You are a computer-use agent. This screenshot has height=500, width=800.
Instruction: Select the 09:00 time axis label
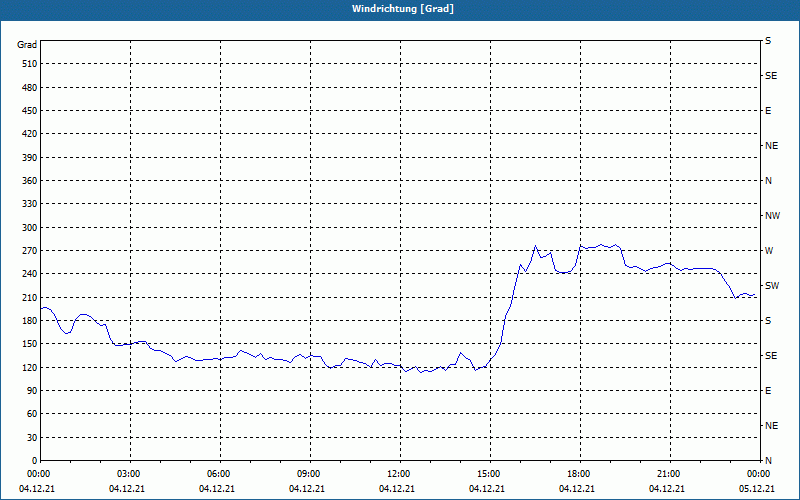[x=310, y=474]
